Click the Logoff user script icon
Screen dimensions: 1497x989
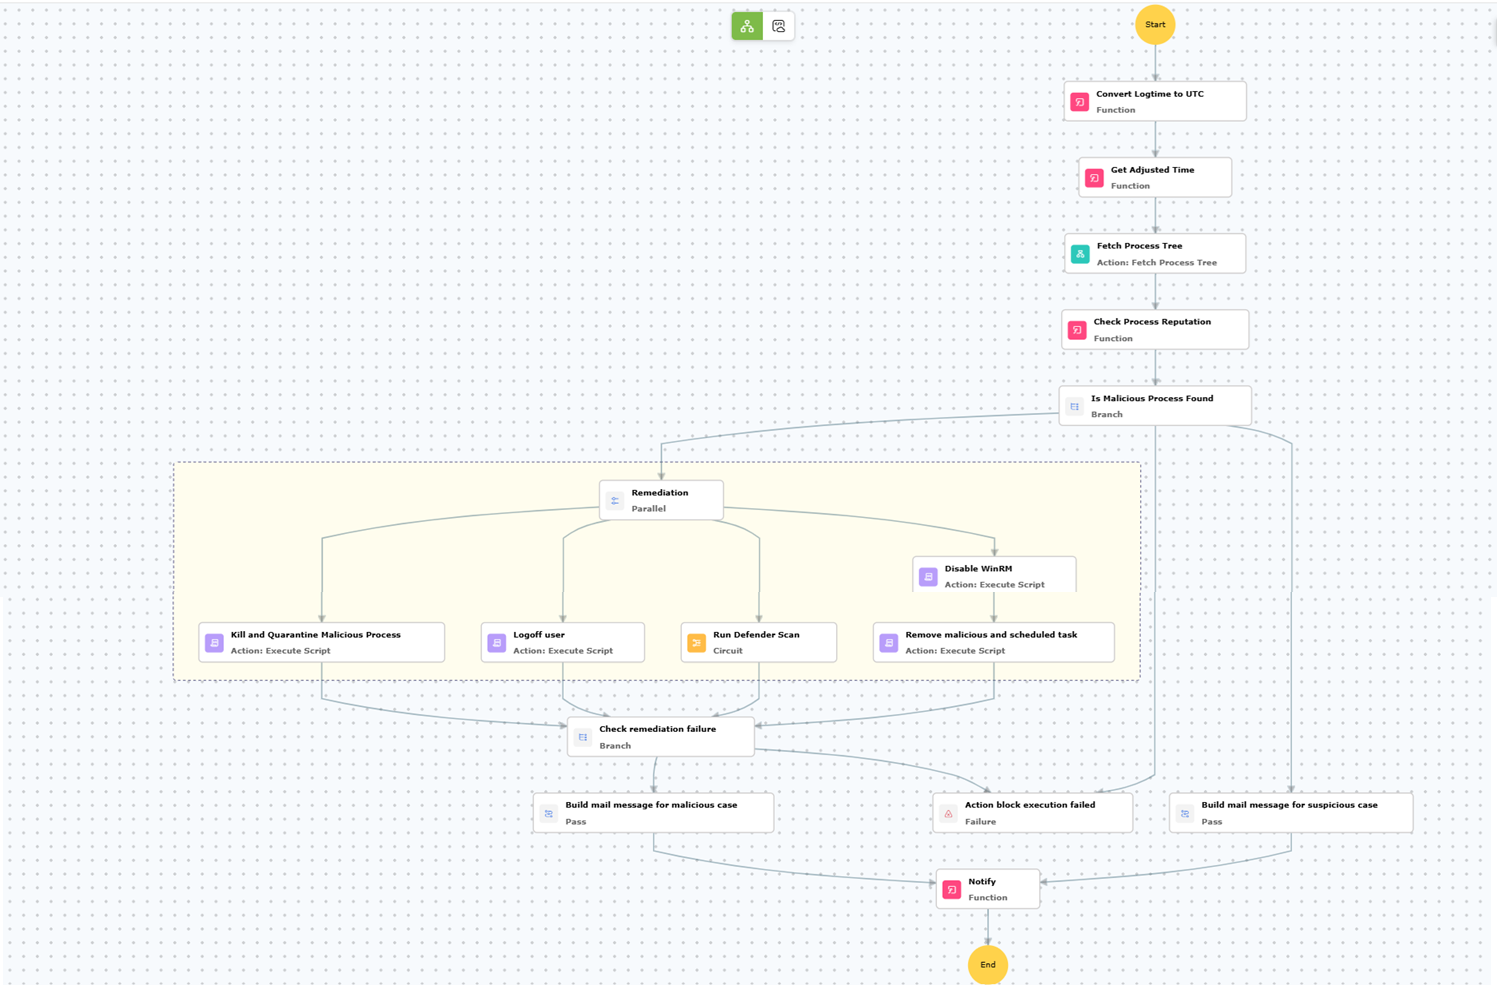click(497, 643)
